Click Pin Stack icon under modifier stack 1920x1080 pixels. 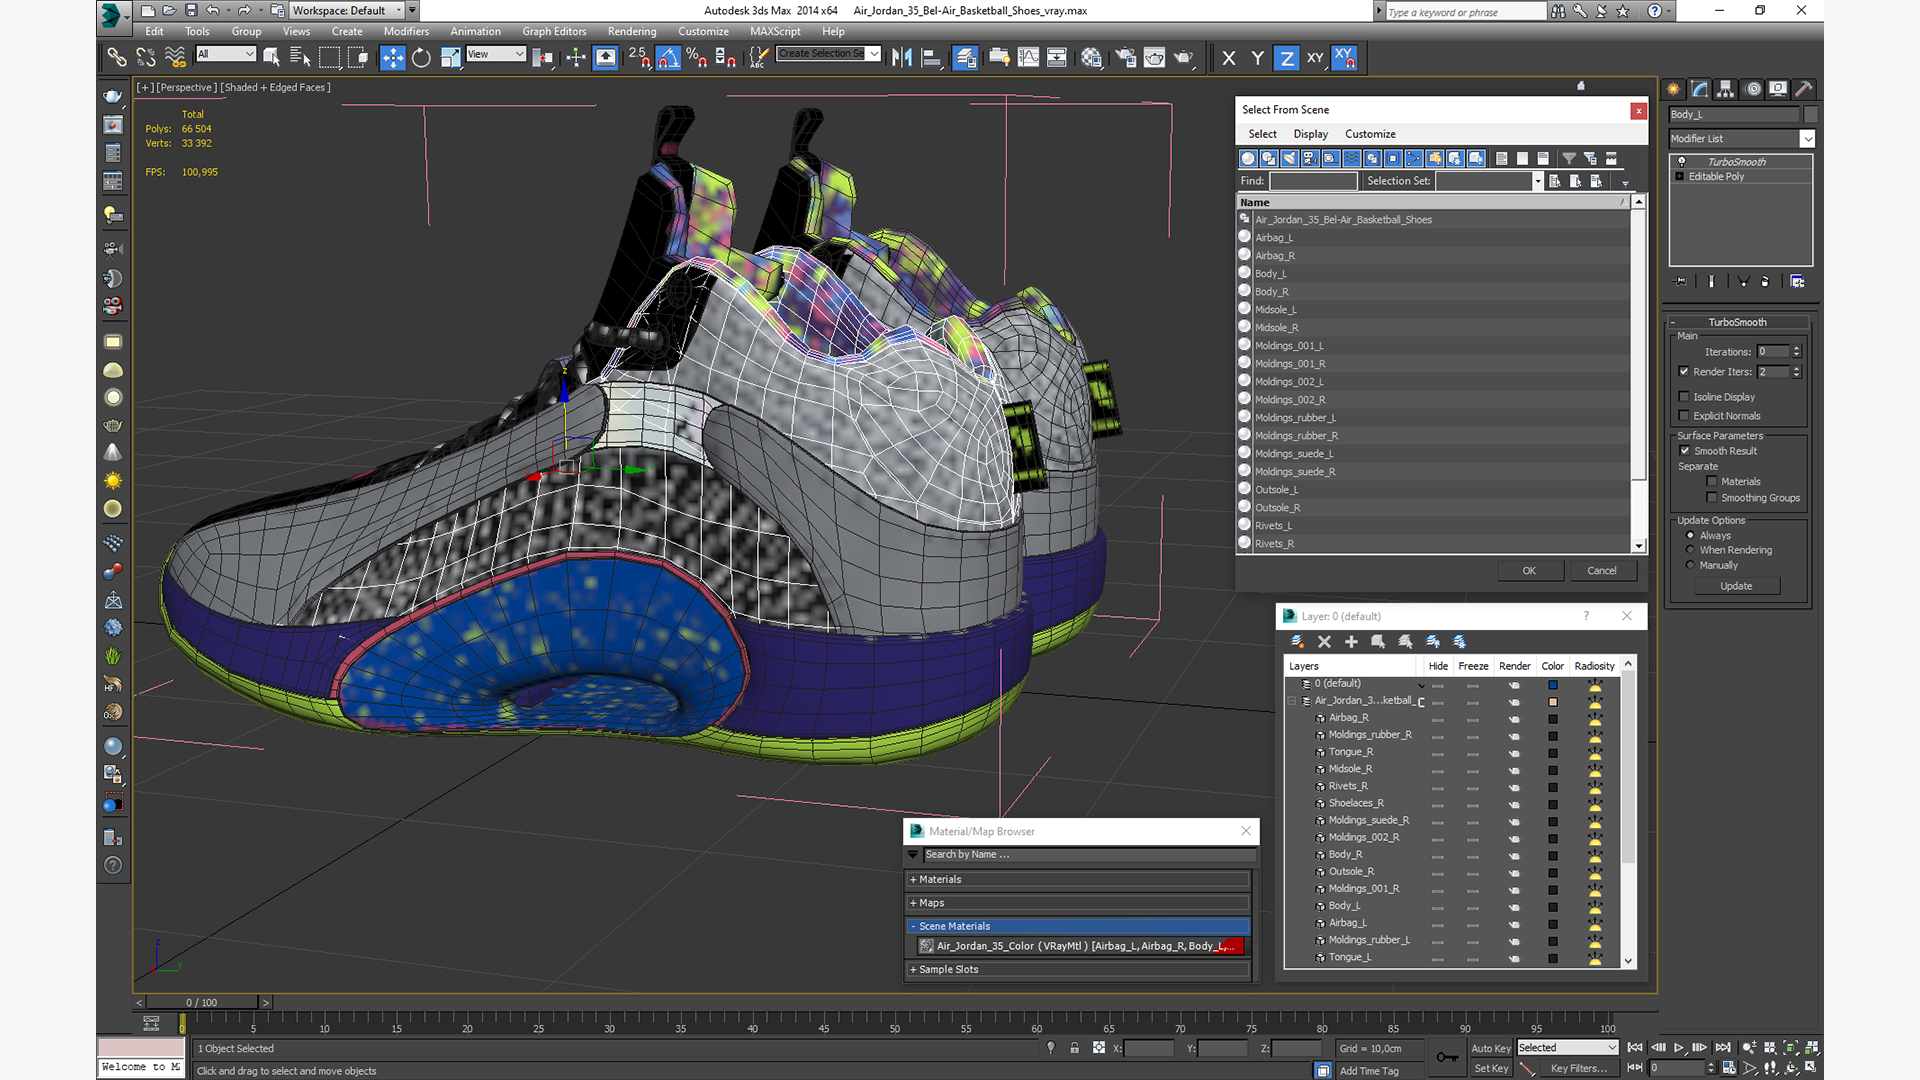pyautogui.click(x=1681, y=282)
